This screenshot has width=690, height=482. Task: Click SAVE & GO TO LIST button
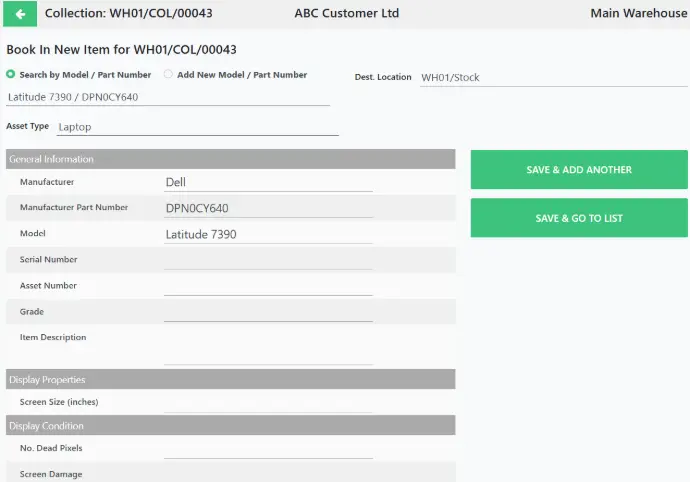pos(579,218)
